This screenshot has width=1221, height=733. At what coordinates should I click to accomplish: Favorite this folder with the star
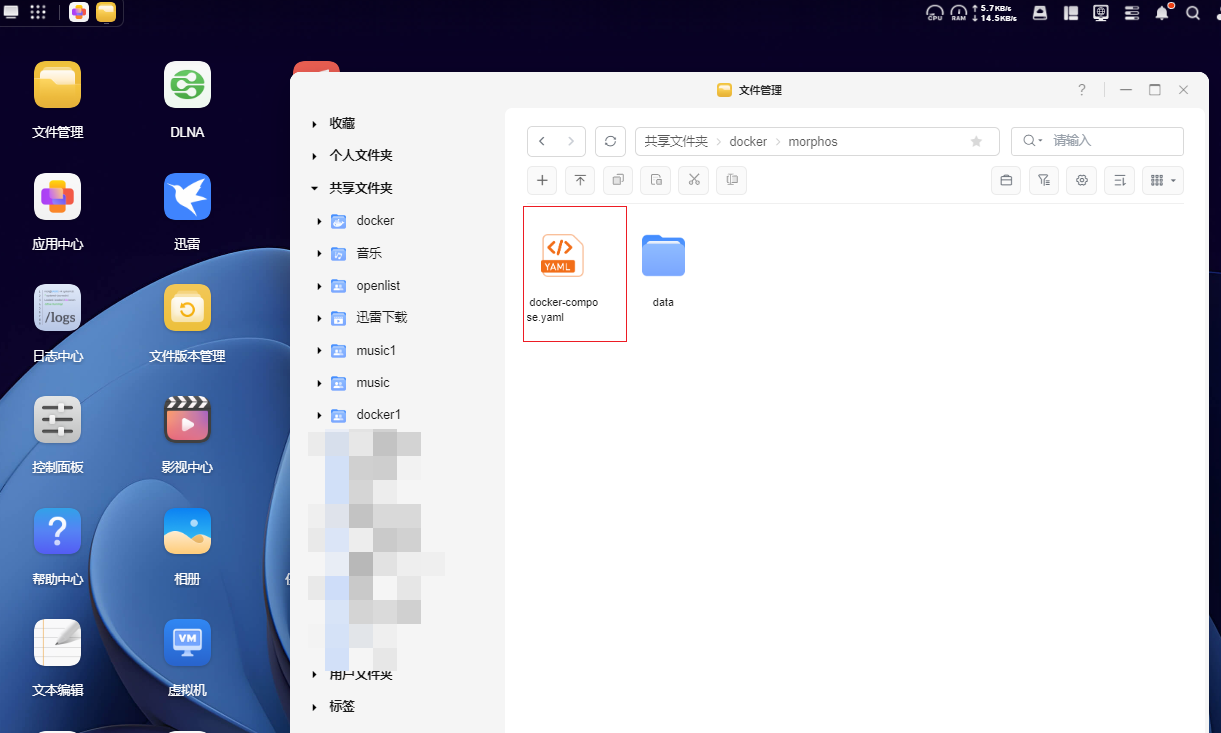click(976, 142)
